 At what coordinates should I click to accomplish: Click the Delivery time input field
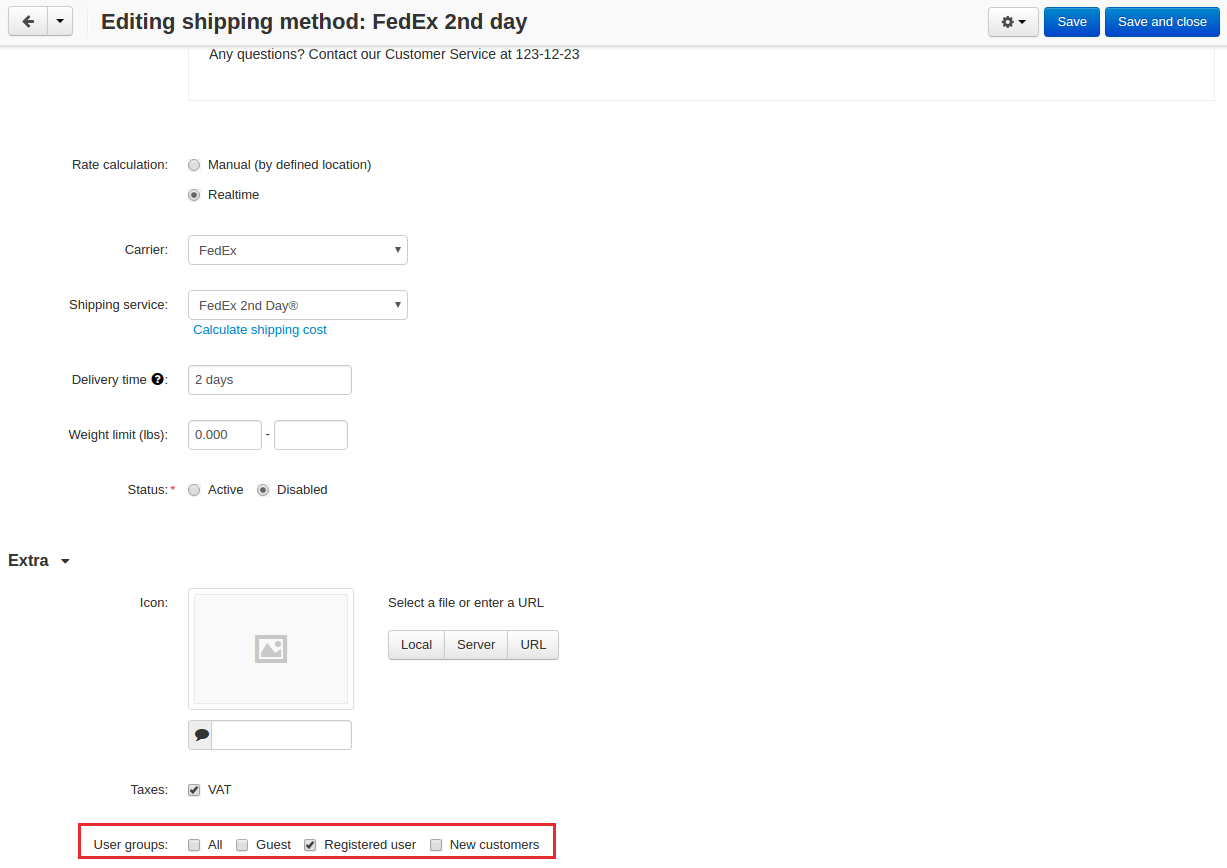270,380
